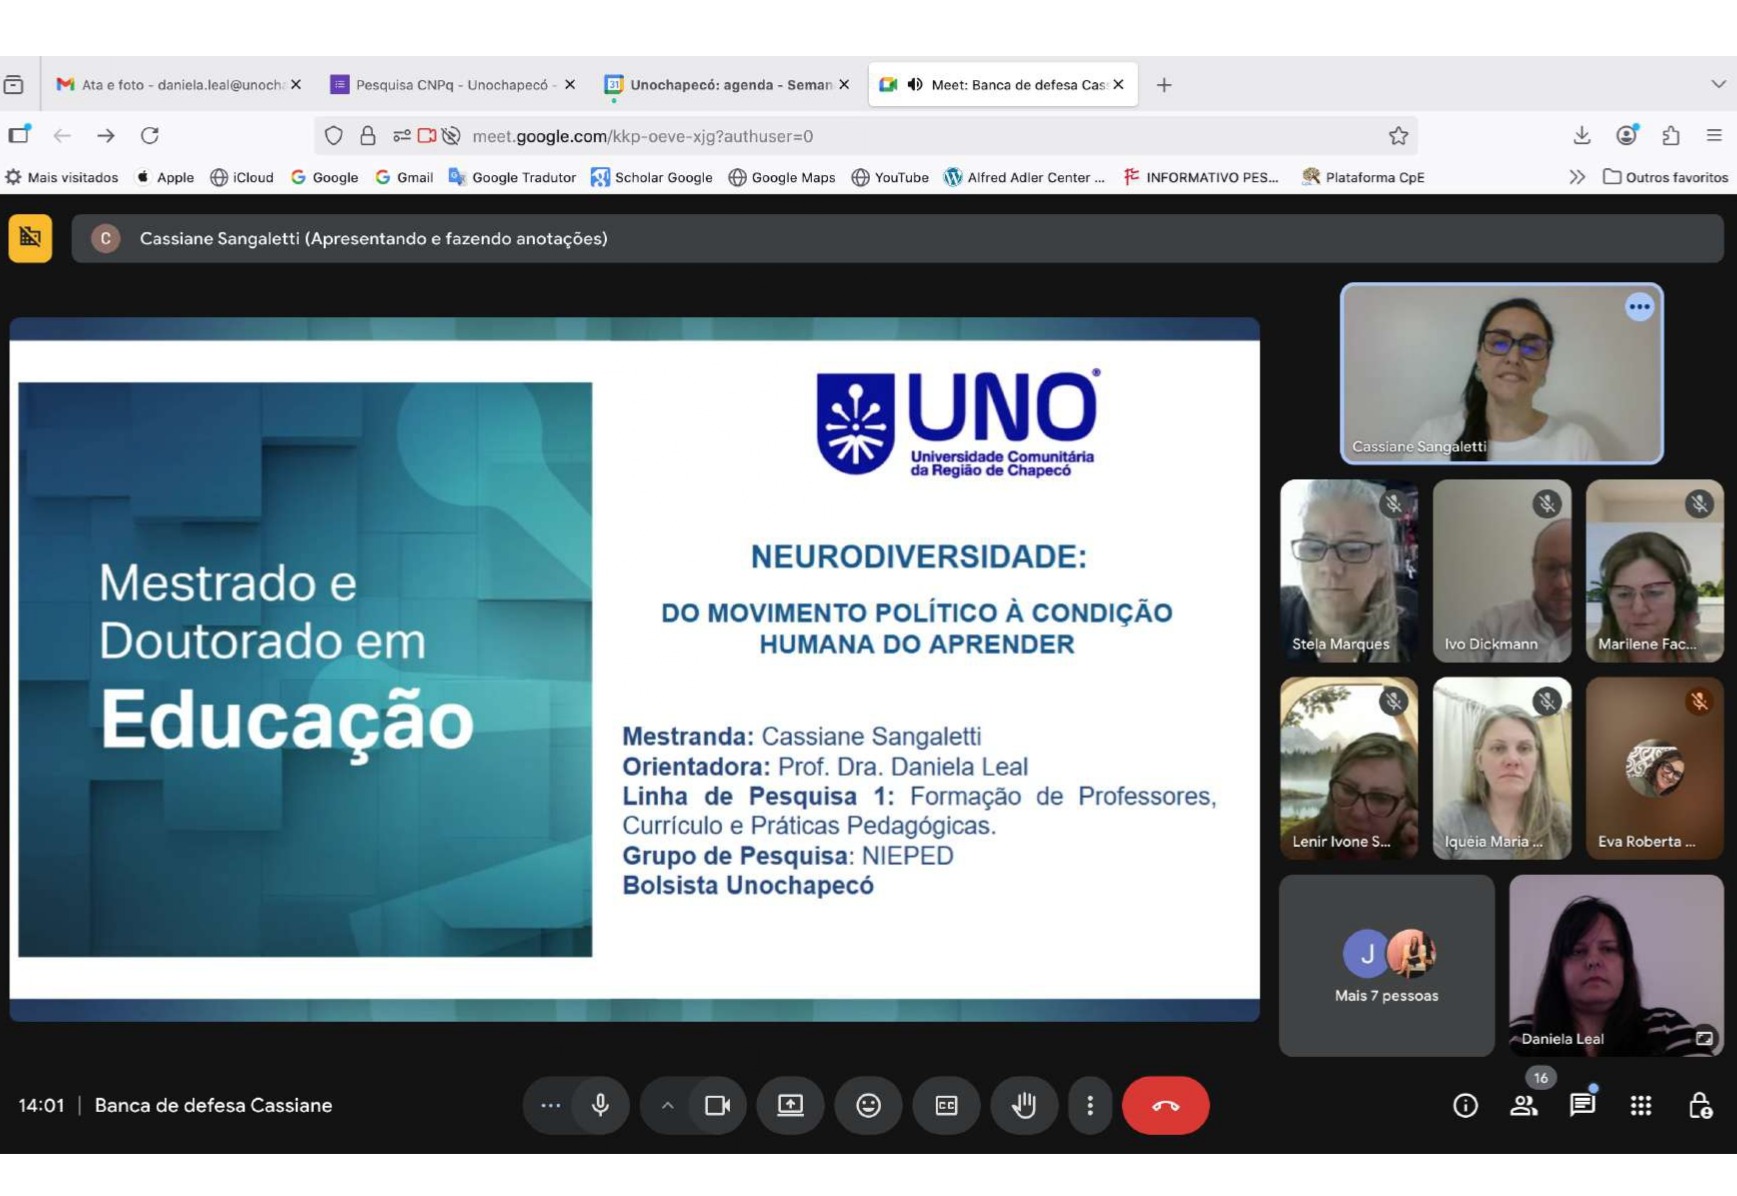Open the activities grid icon
This screenshot has width=1737, height=1196.
coord(1641,1105)
